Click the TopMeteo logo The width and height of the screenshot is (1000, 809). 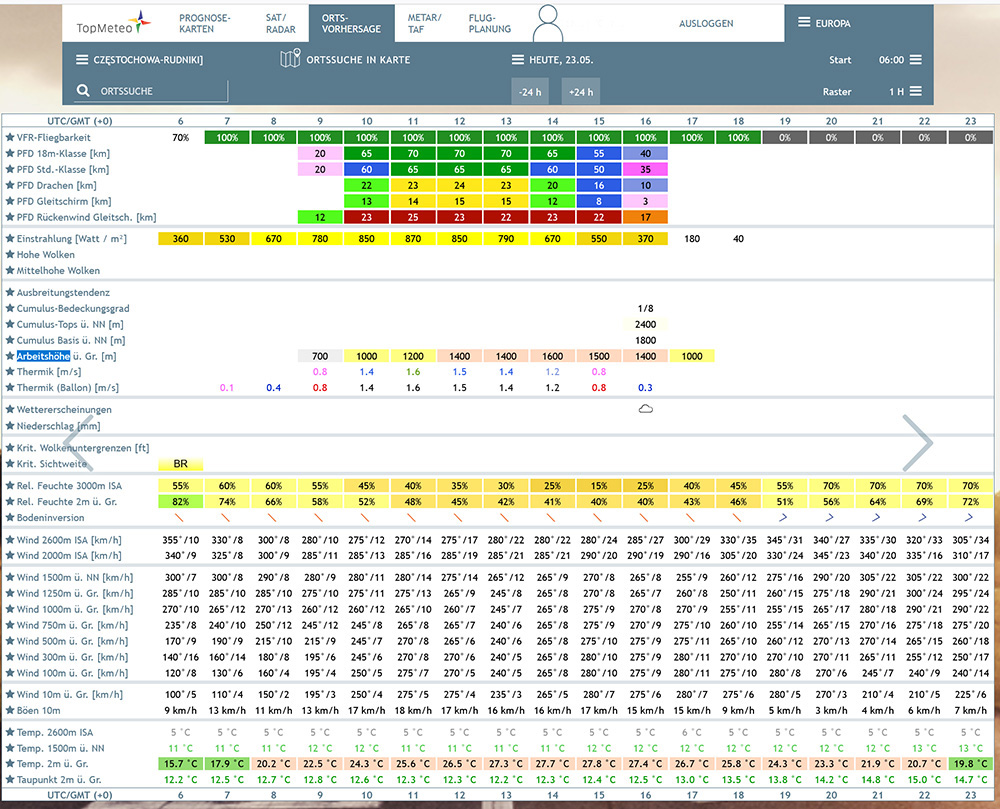114,24
